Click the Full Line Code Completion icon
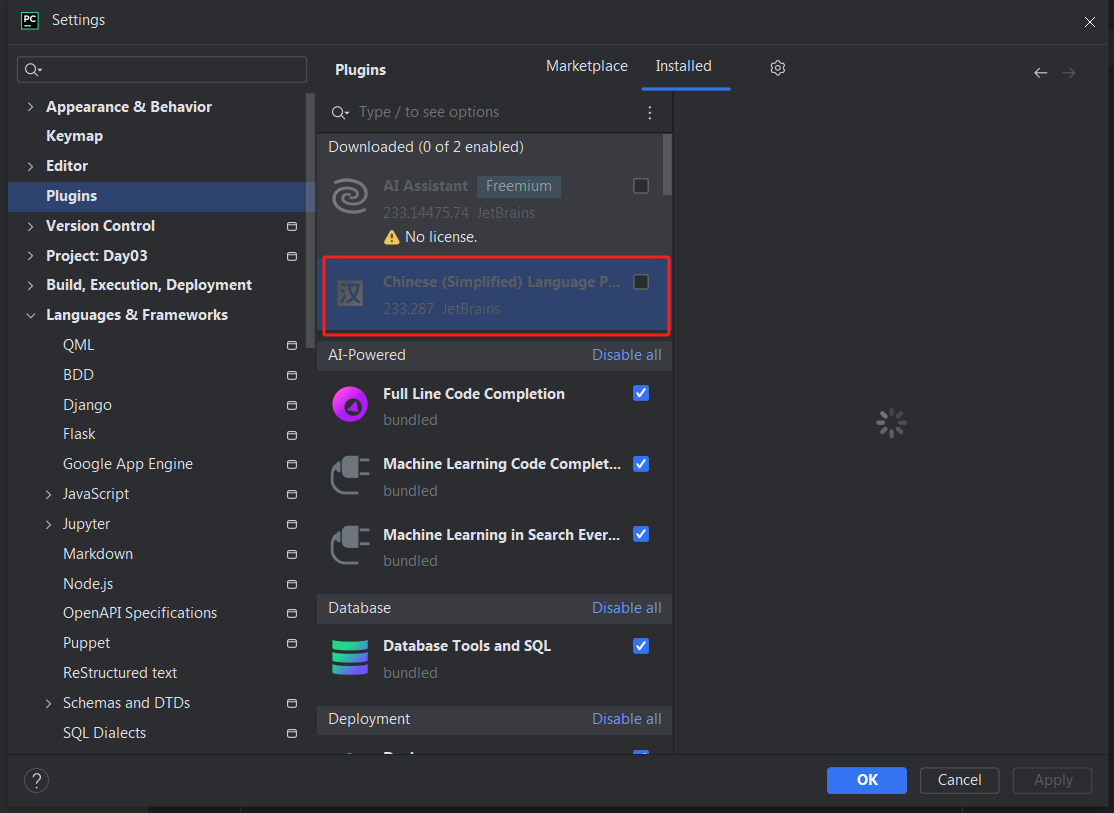1114x813 pixels. click(x=350, y=404)
